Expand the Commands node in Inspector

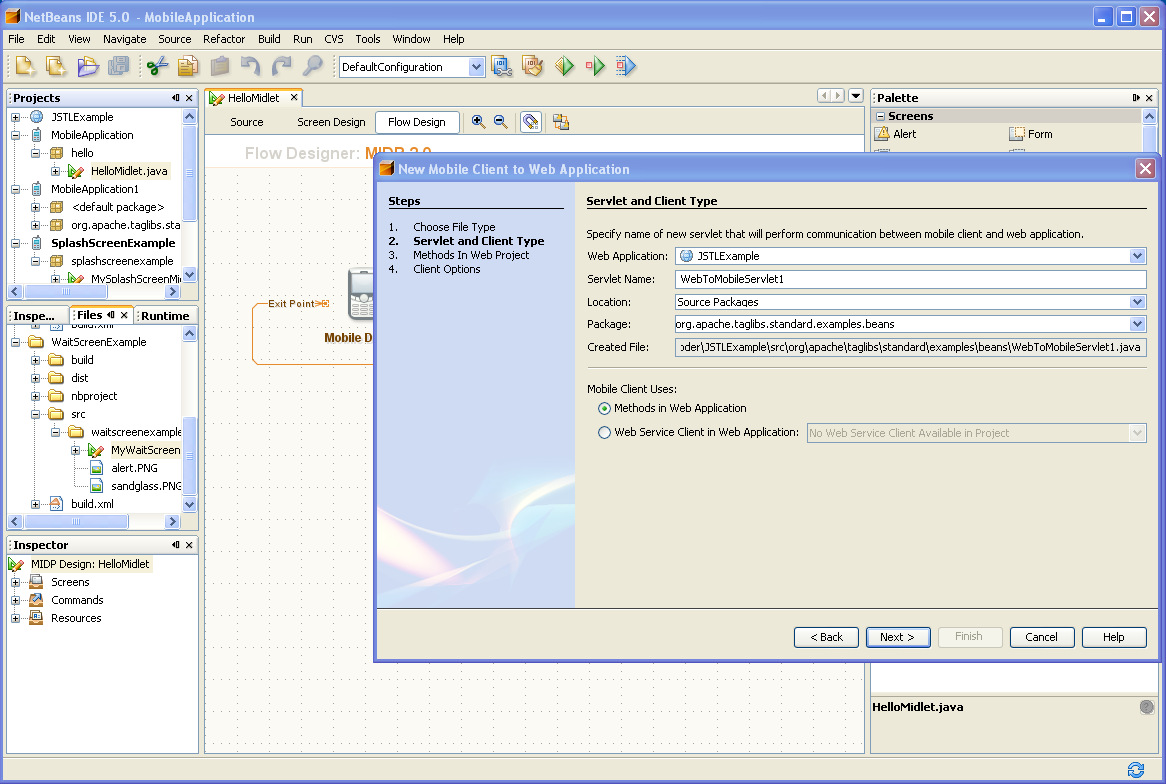tap(16, 600)
